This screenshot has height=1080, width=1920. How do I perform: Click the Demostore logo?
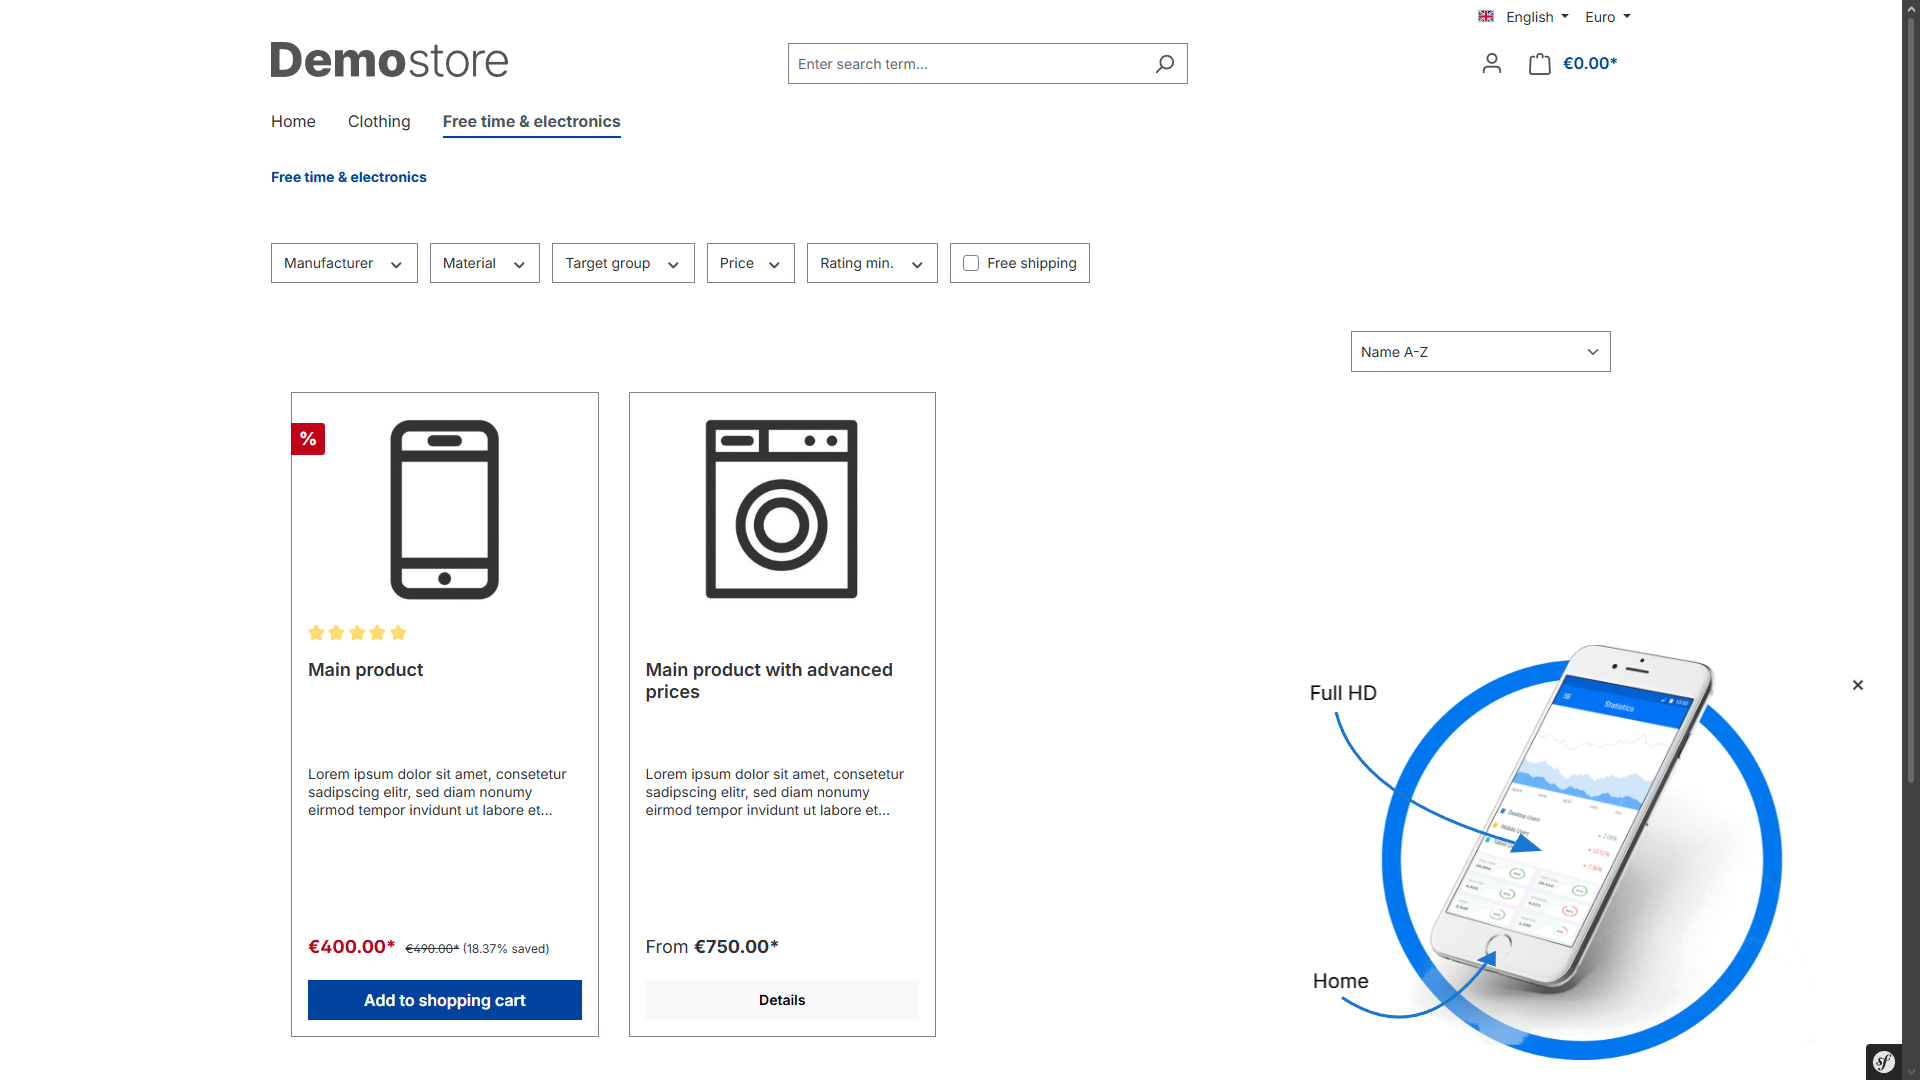[x=389, y=60]
